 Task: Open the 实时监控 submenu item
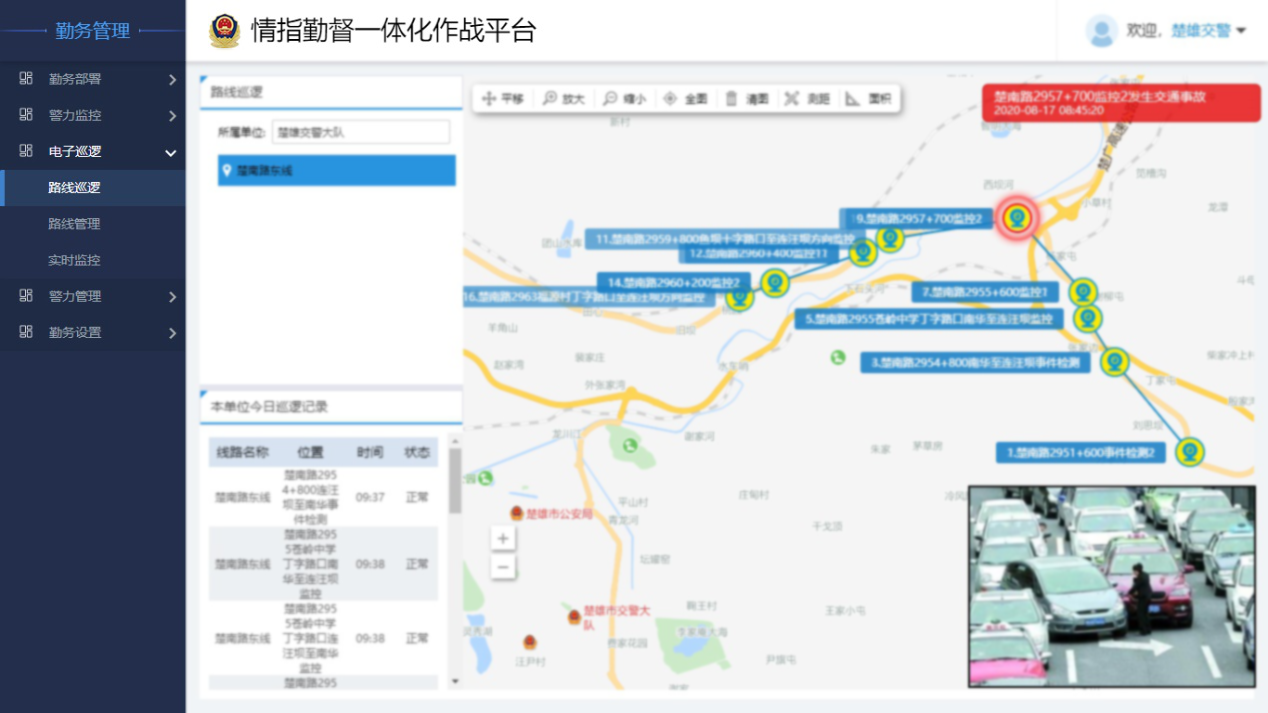(x=75, y=260)
